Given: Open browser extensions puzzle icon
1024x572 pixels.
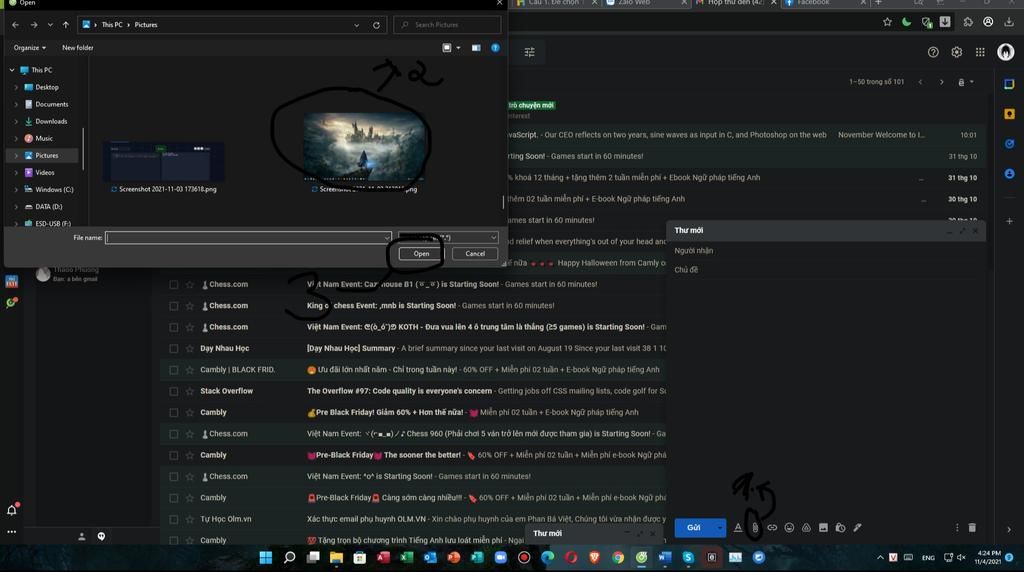Looking at the screenshot, I should [968, 22].
